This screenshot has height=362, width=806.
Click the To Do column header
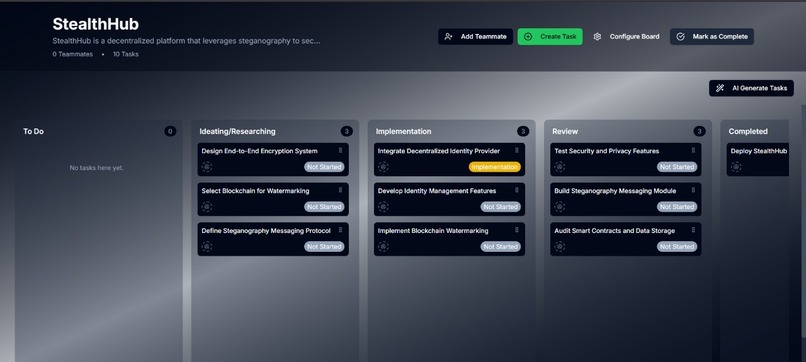point(33,132)
